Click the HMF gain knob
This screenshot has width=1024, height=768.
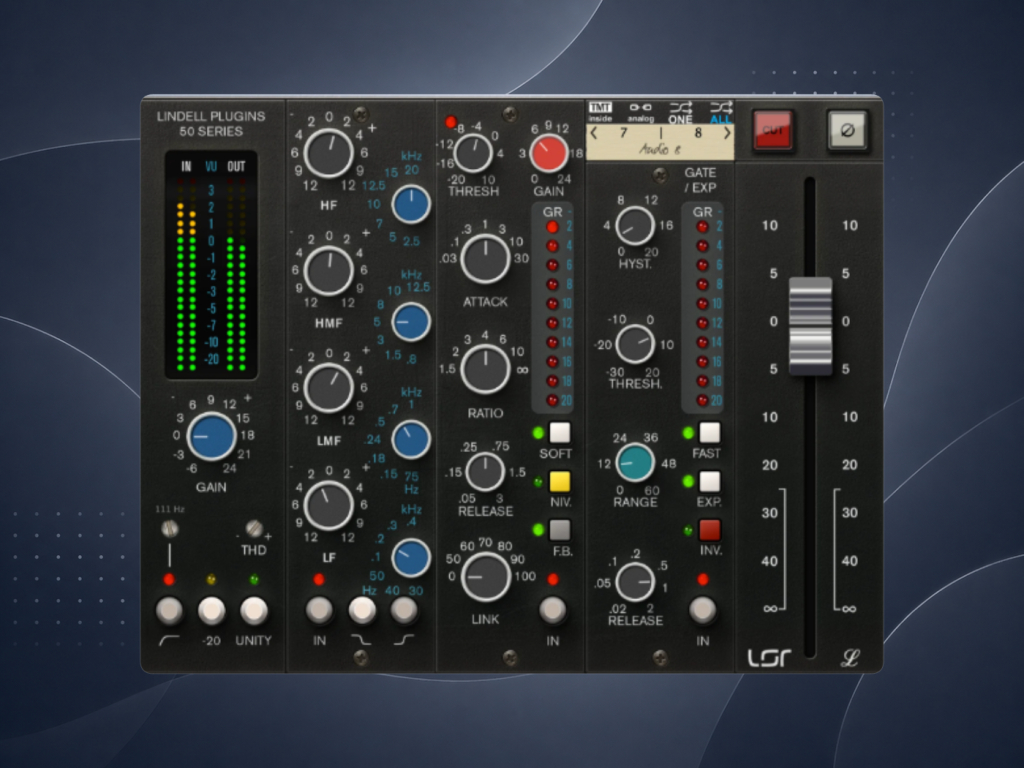click(x=328, y=270)
